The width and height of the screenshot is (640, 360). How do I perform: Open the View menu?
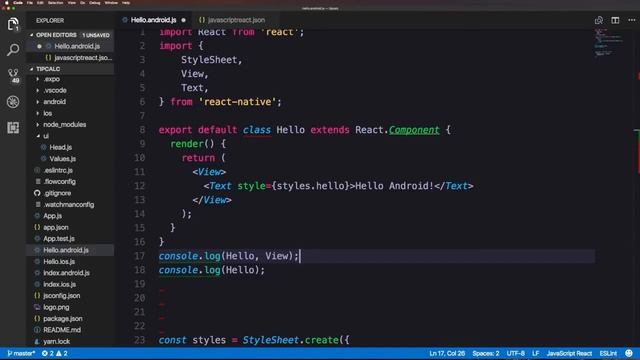click(x=72, y=3)
